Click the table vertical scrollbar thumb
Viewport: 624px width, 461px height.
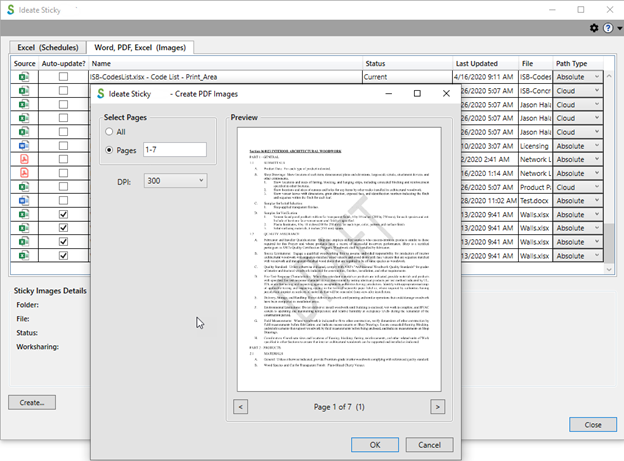coord(609,243)
